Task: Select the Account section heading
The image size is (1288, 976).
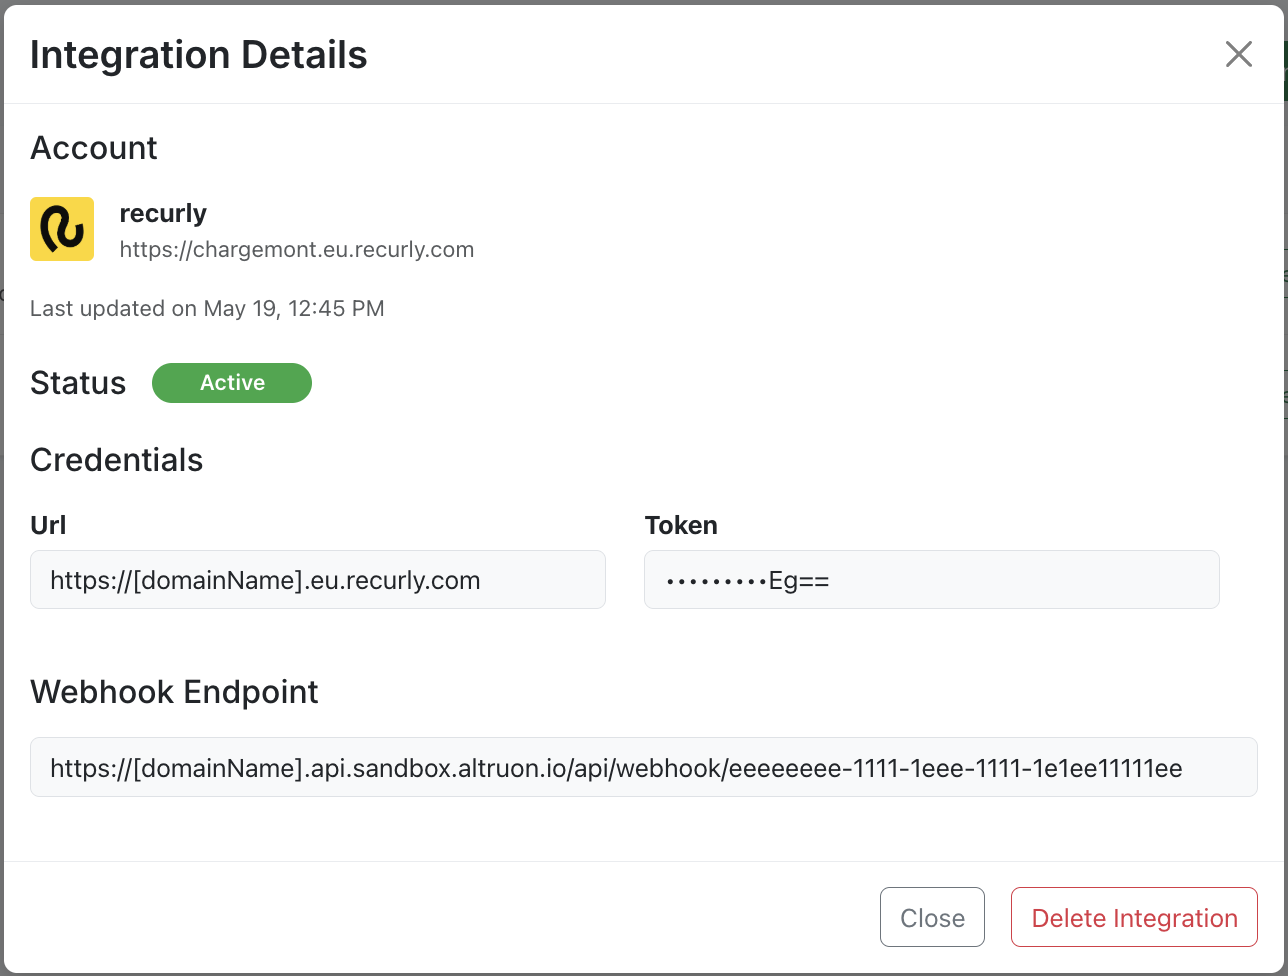Action: 93,147
